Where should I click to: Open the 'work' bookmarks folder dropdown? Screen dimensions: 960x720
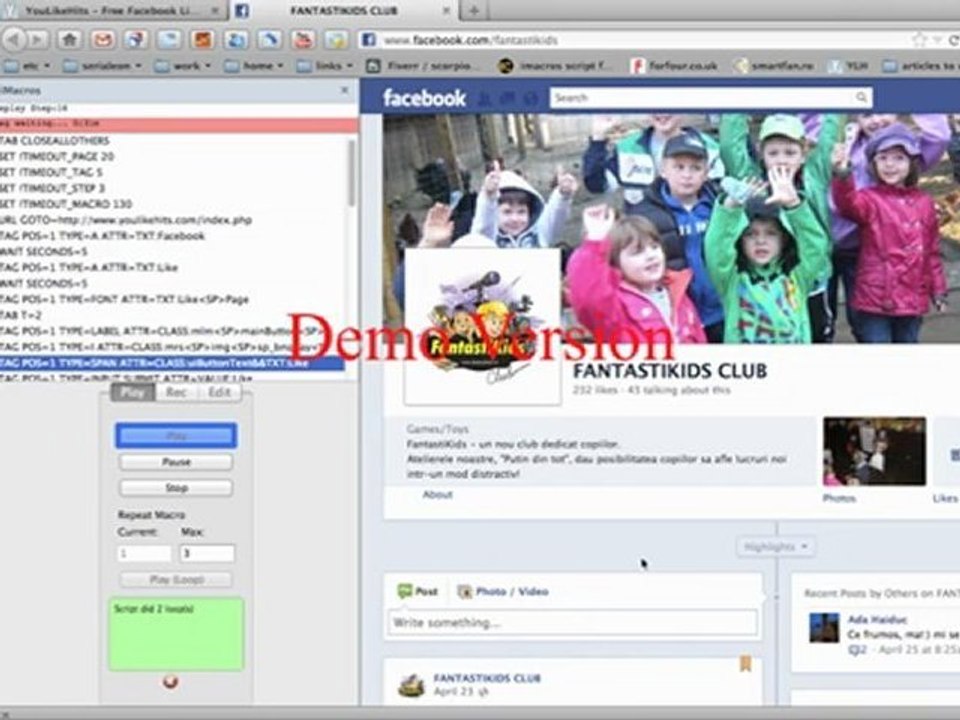(x=183, y=66)
